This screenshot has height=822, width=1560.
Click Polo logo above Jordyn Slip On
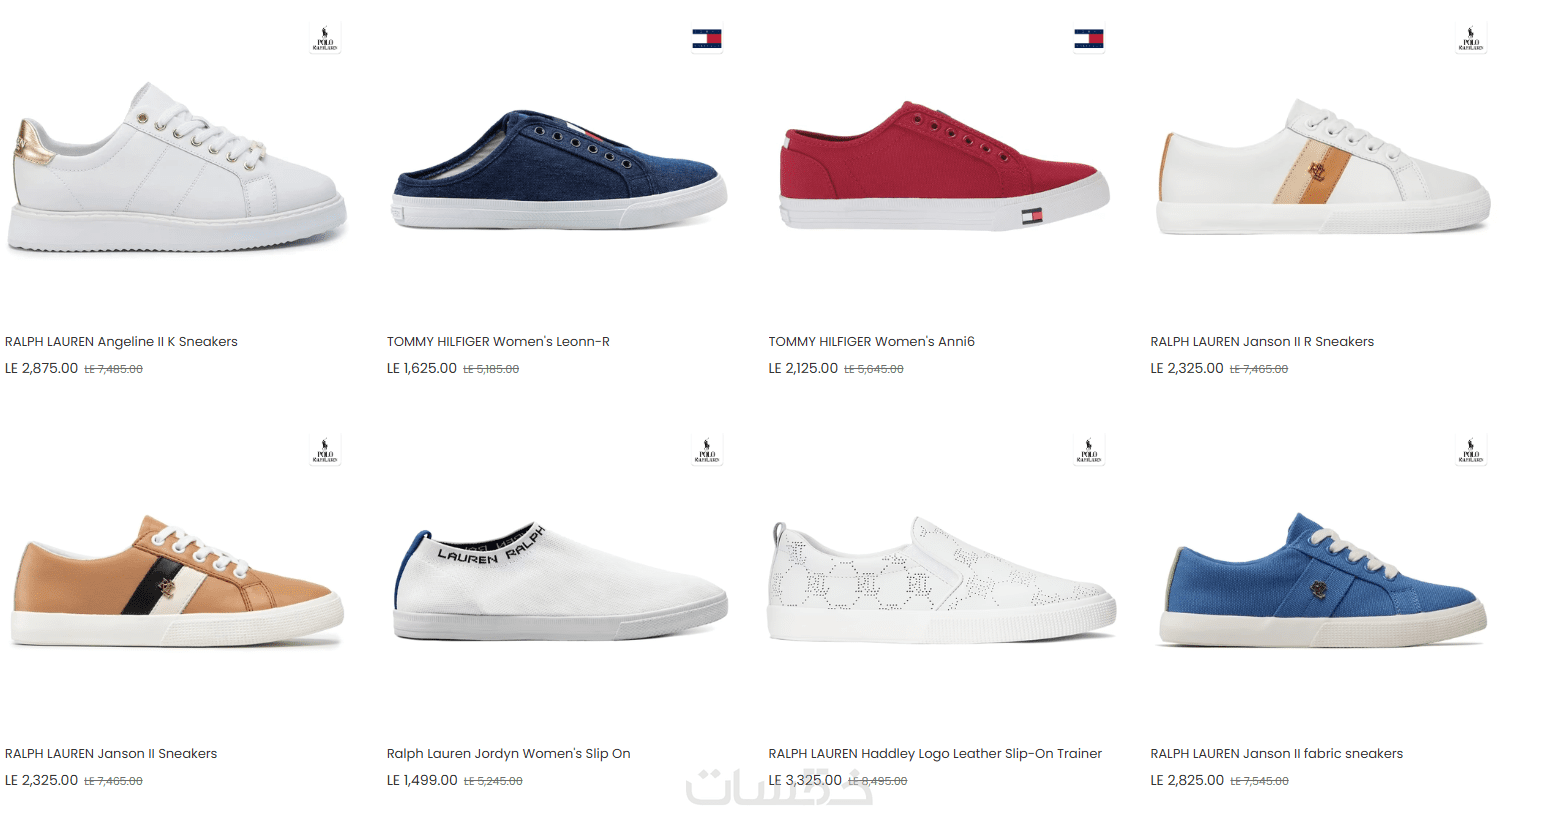(707, 451)
